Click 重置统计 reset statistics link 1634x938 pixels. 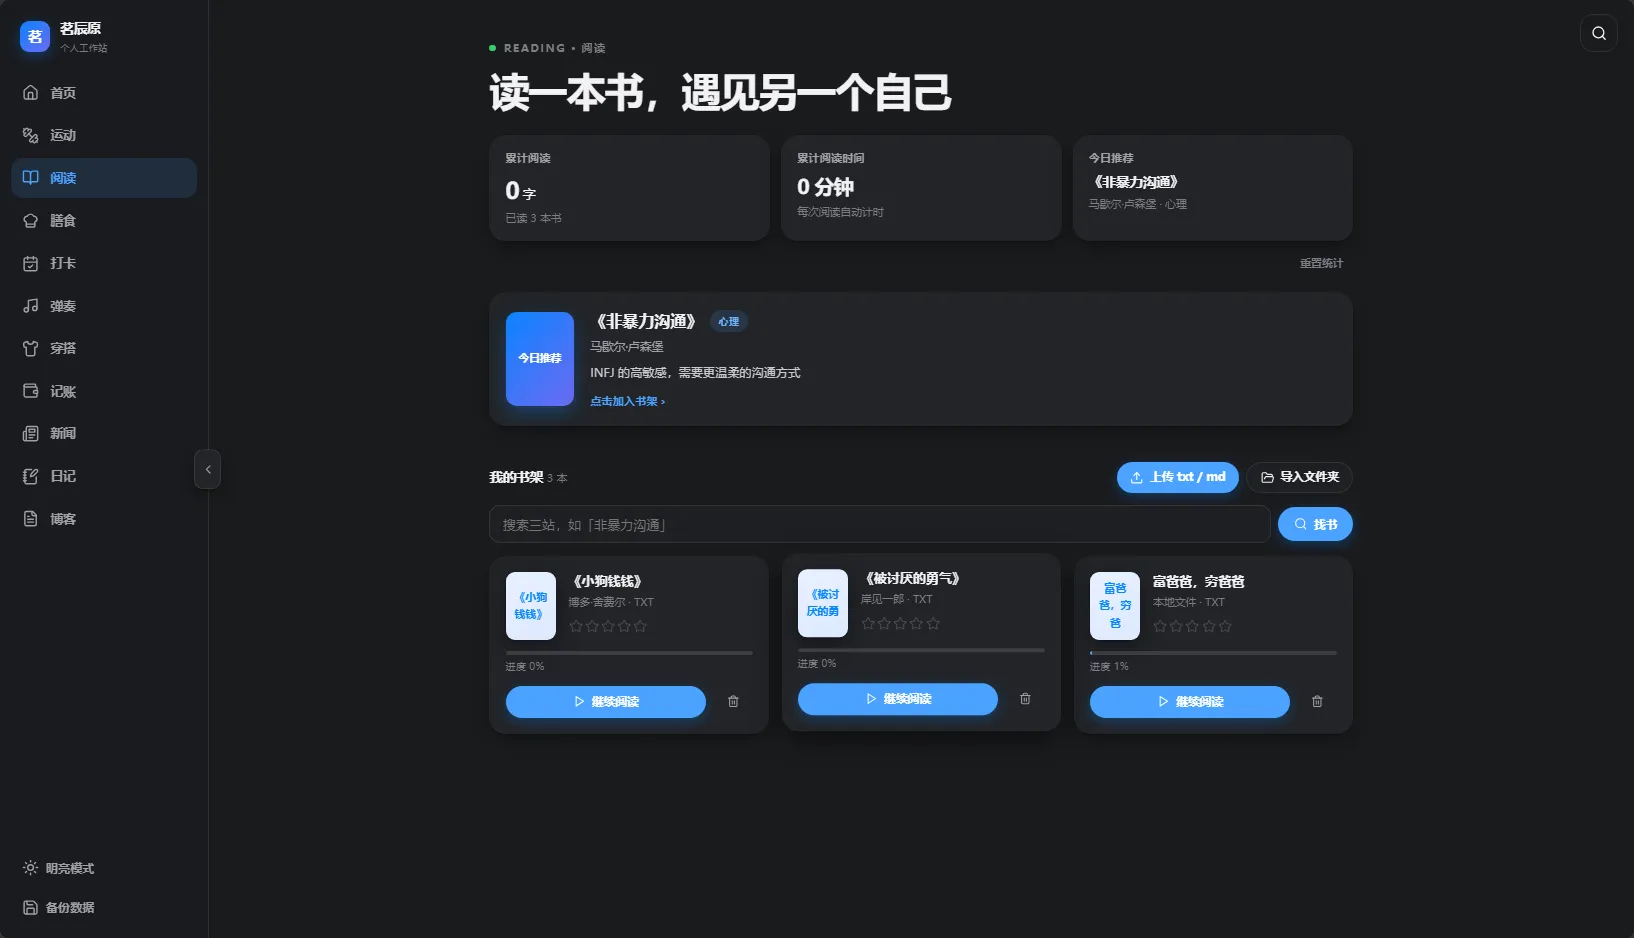coord(1321,263)
